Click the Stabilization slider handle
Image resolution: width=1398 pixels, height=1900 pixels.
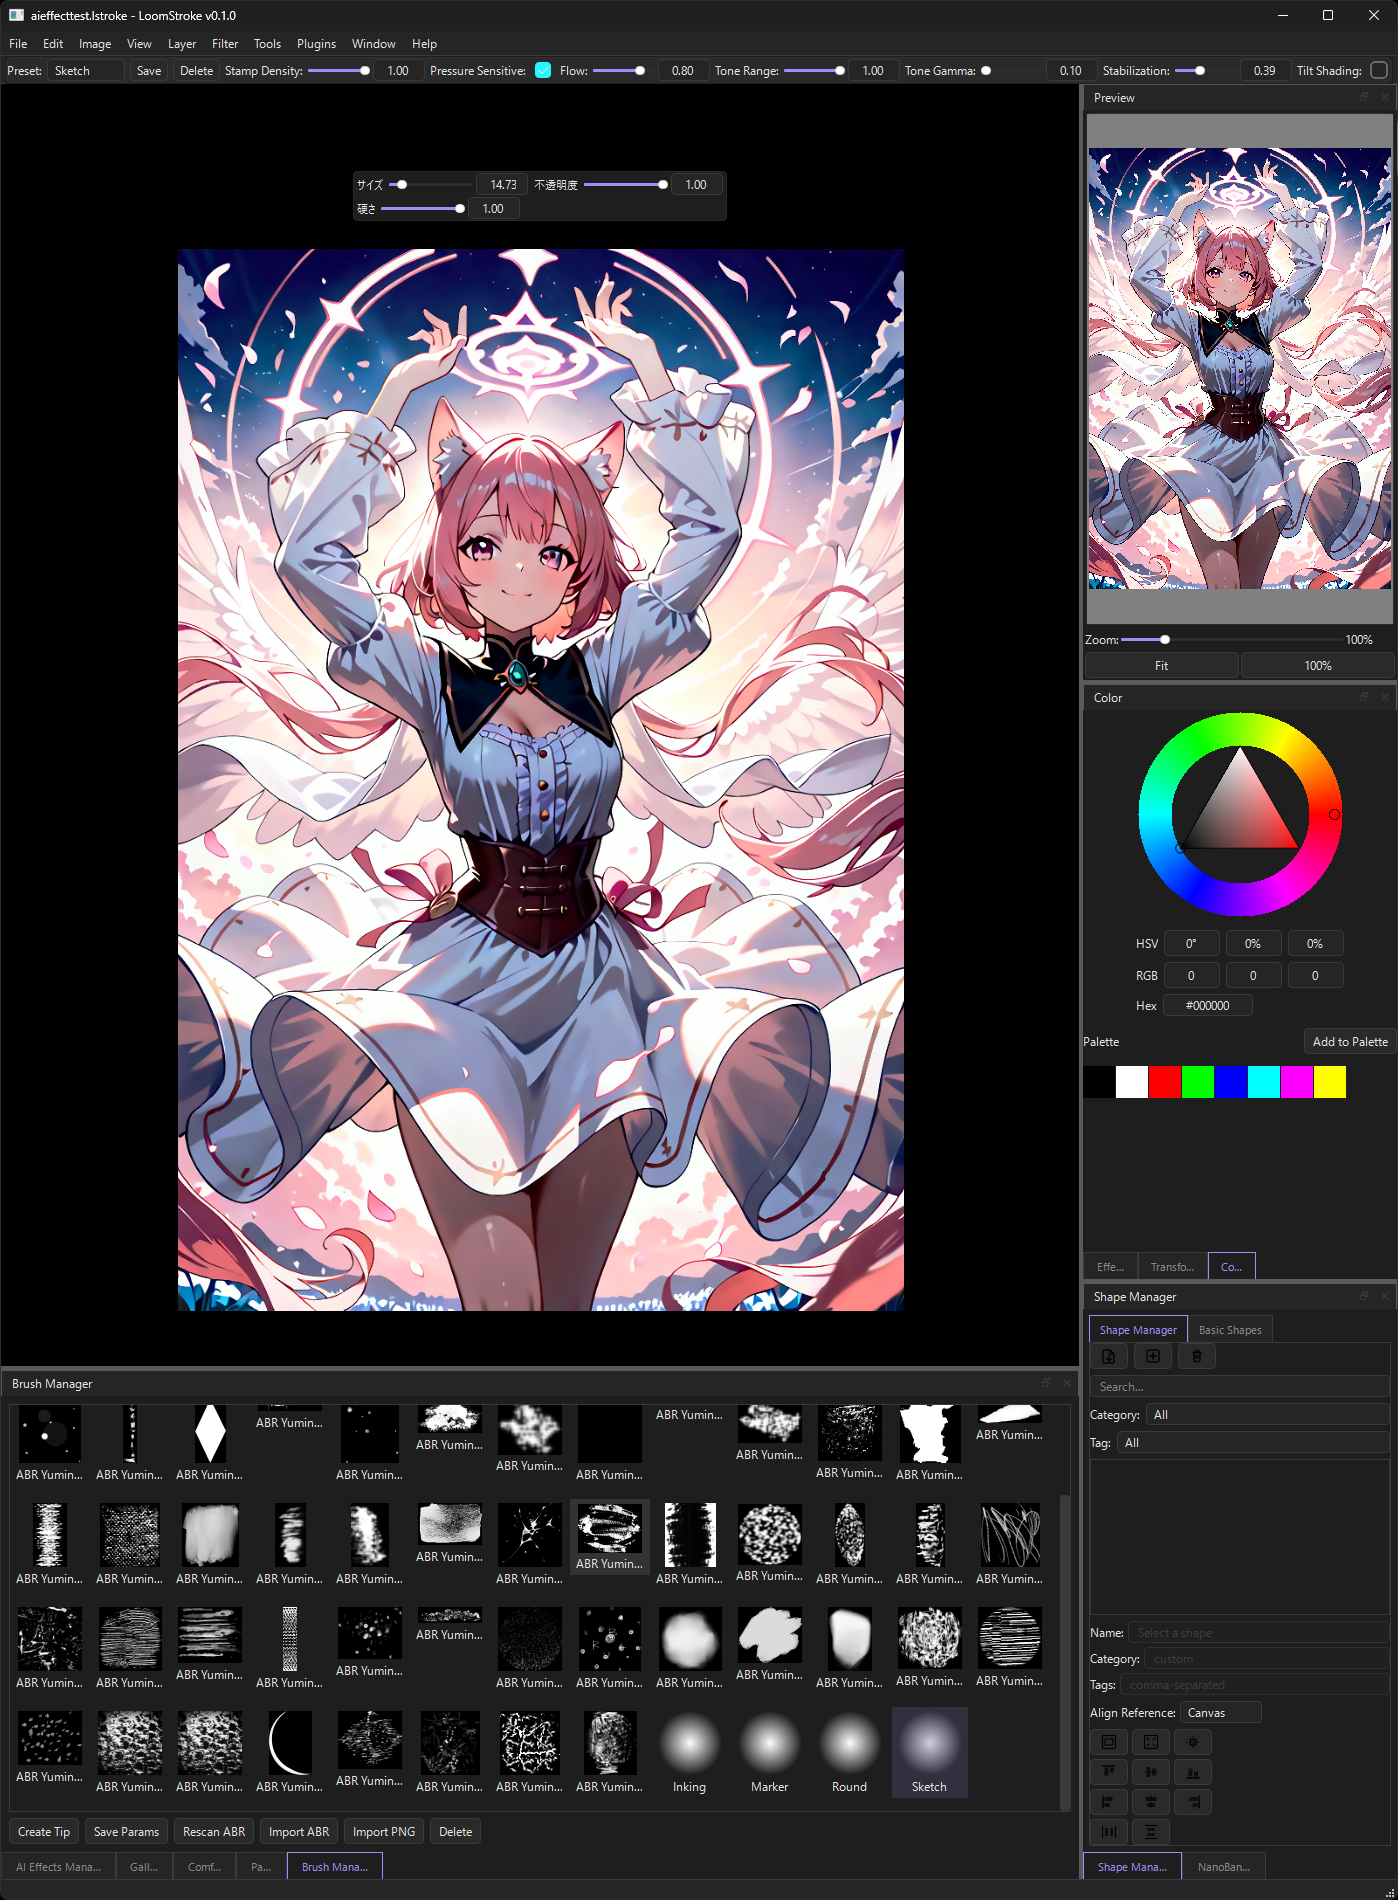click(x=1200, y=70)
